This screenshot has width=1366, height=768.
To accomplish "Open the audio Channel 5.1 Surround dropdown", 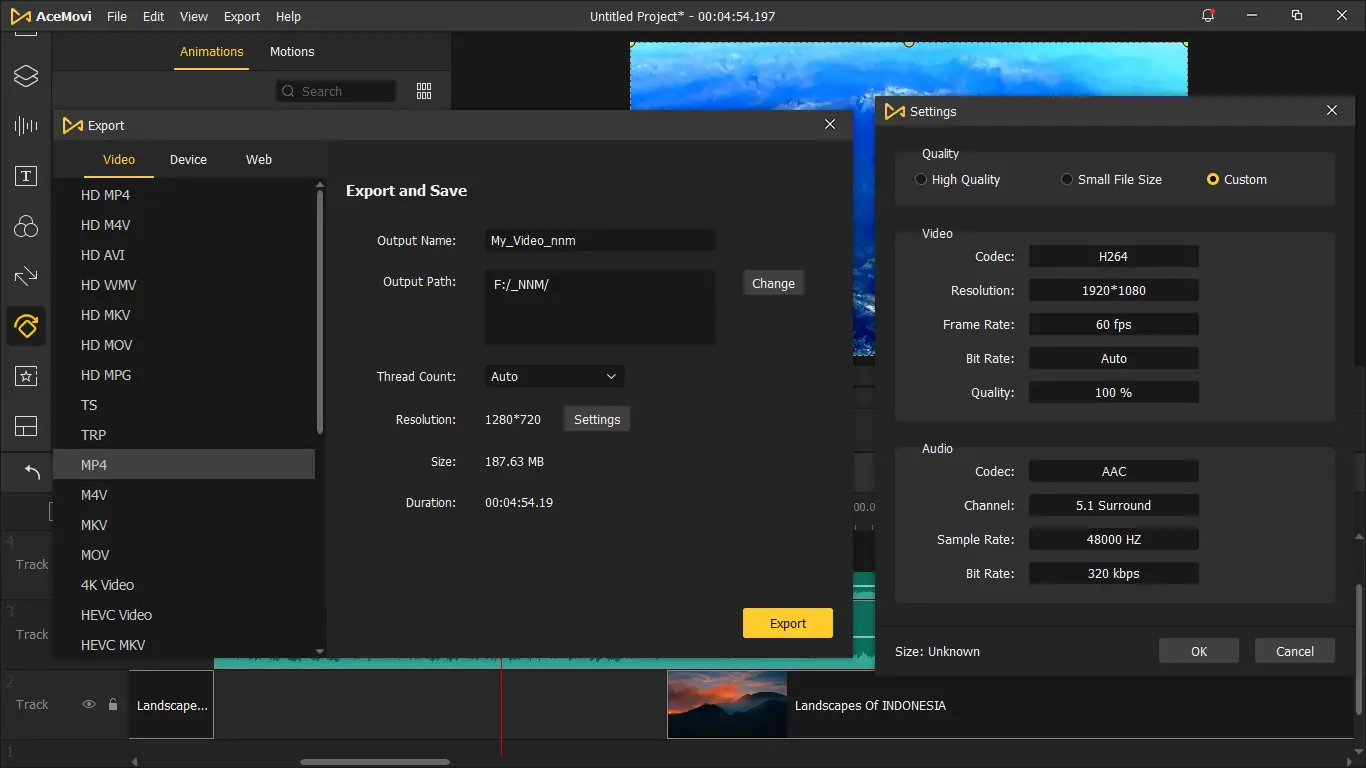I will click(1113, 506).
